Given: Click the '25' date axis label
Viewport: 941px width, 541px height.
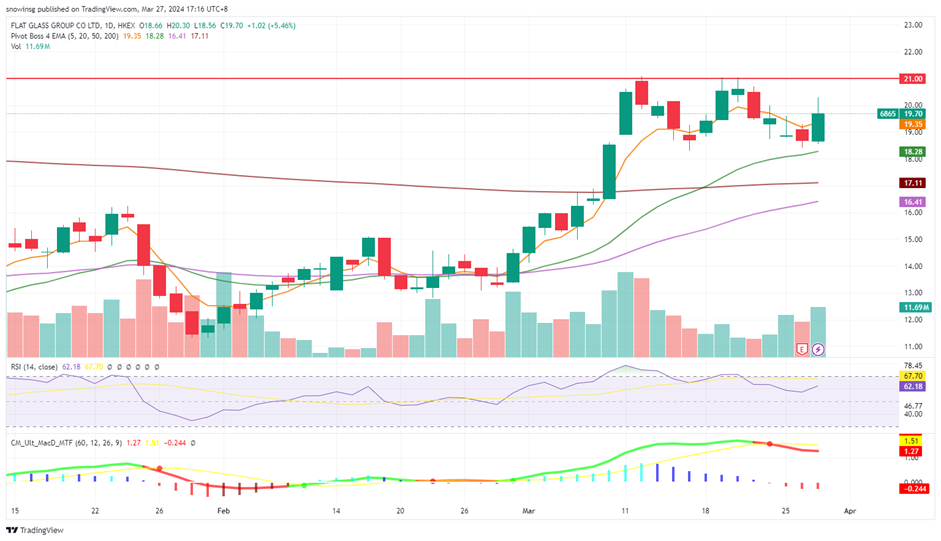Looking at the screenshot, I should (x=786, y=511).
